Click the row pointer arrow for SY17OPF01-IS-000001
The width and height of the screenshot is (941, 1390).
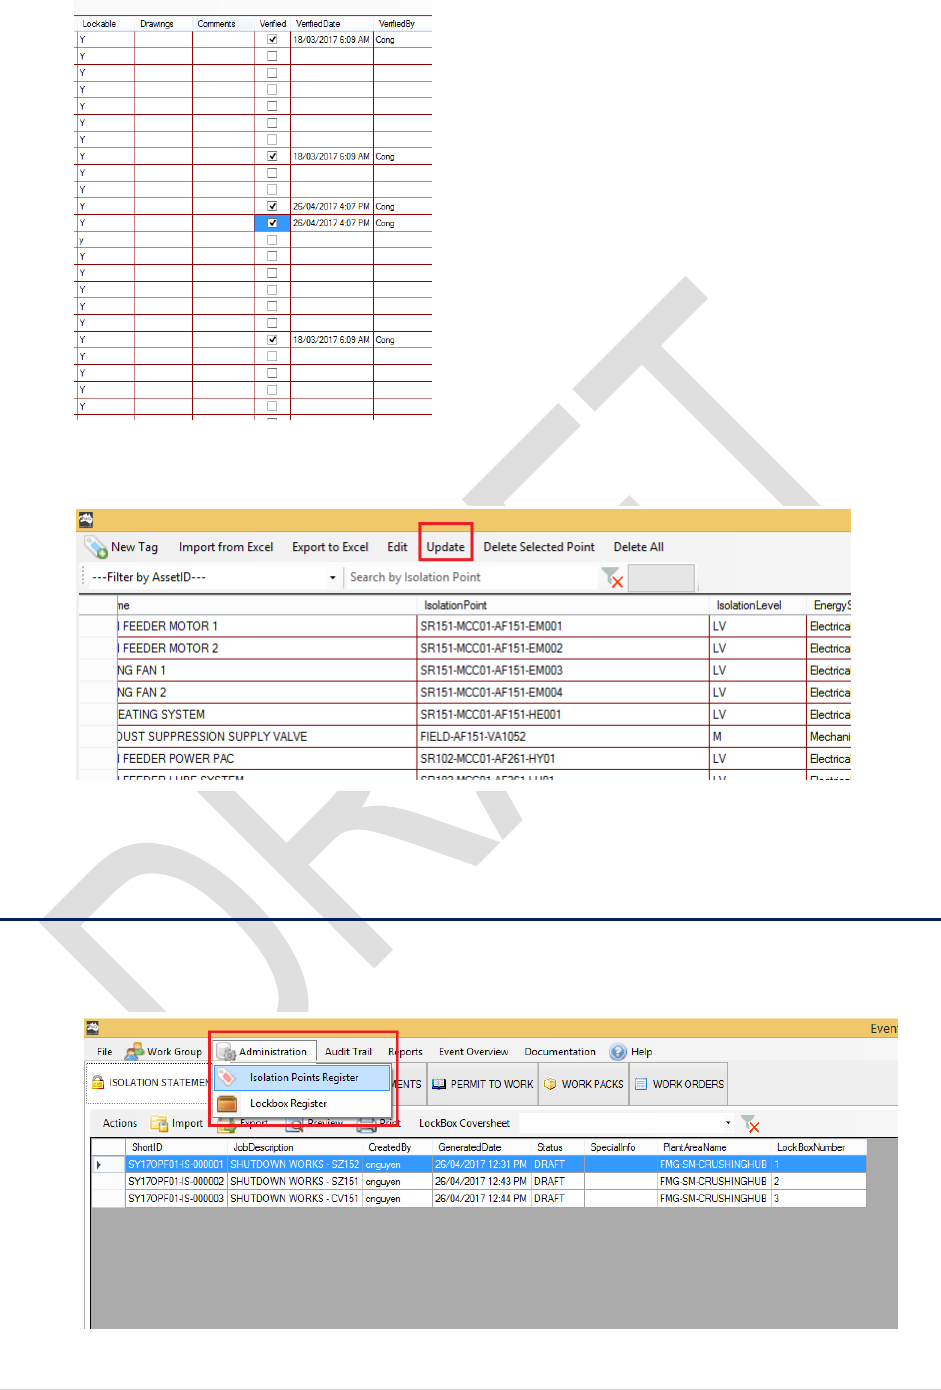(x=99, y=1164)
